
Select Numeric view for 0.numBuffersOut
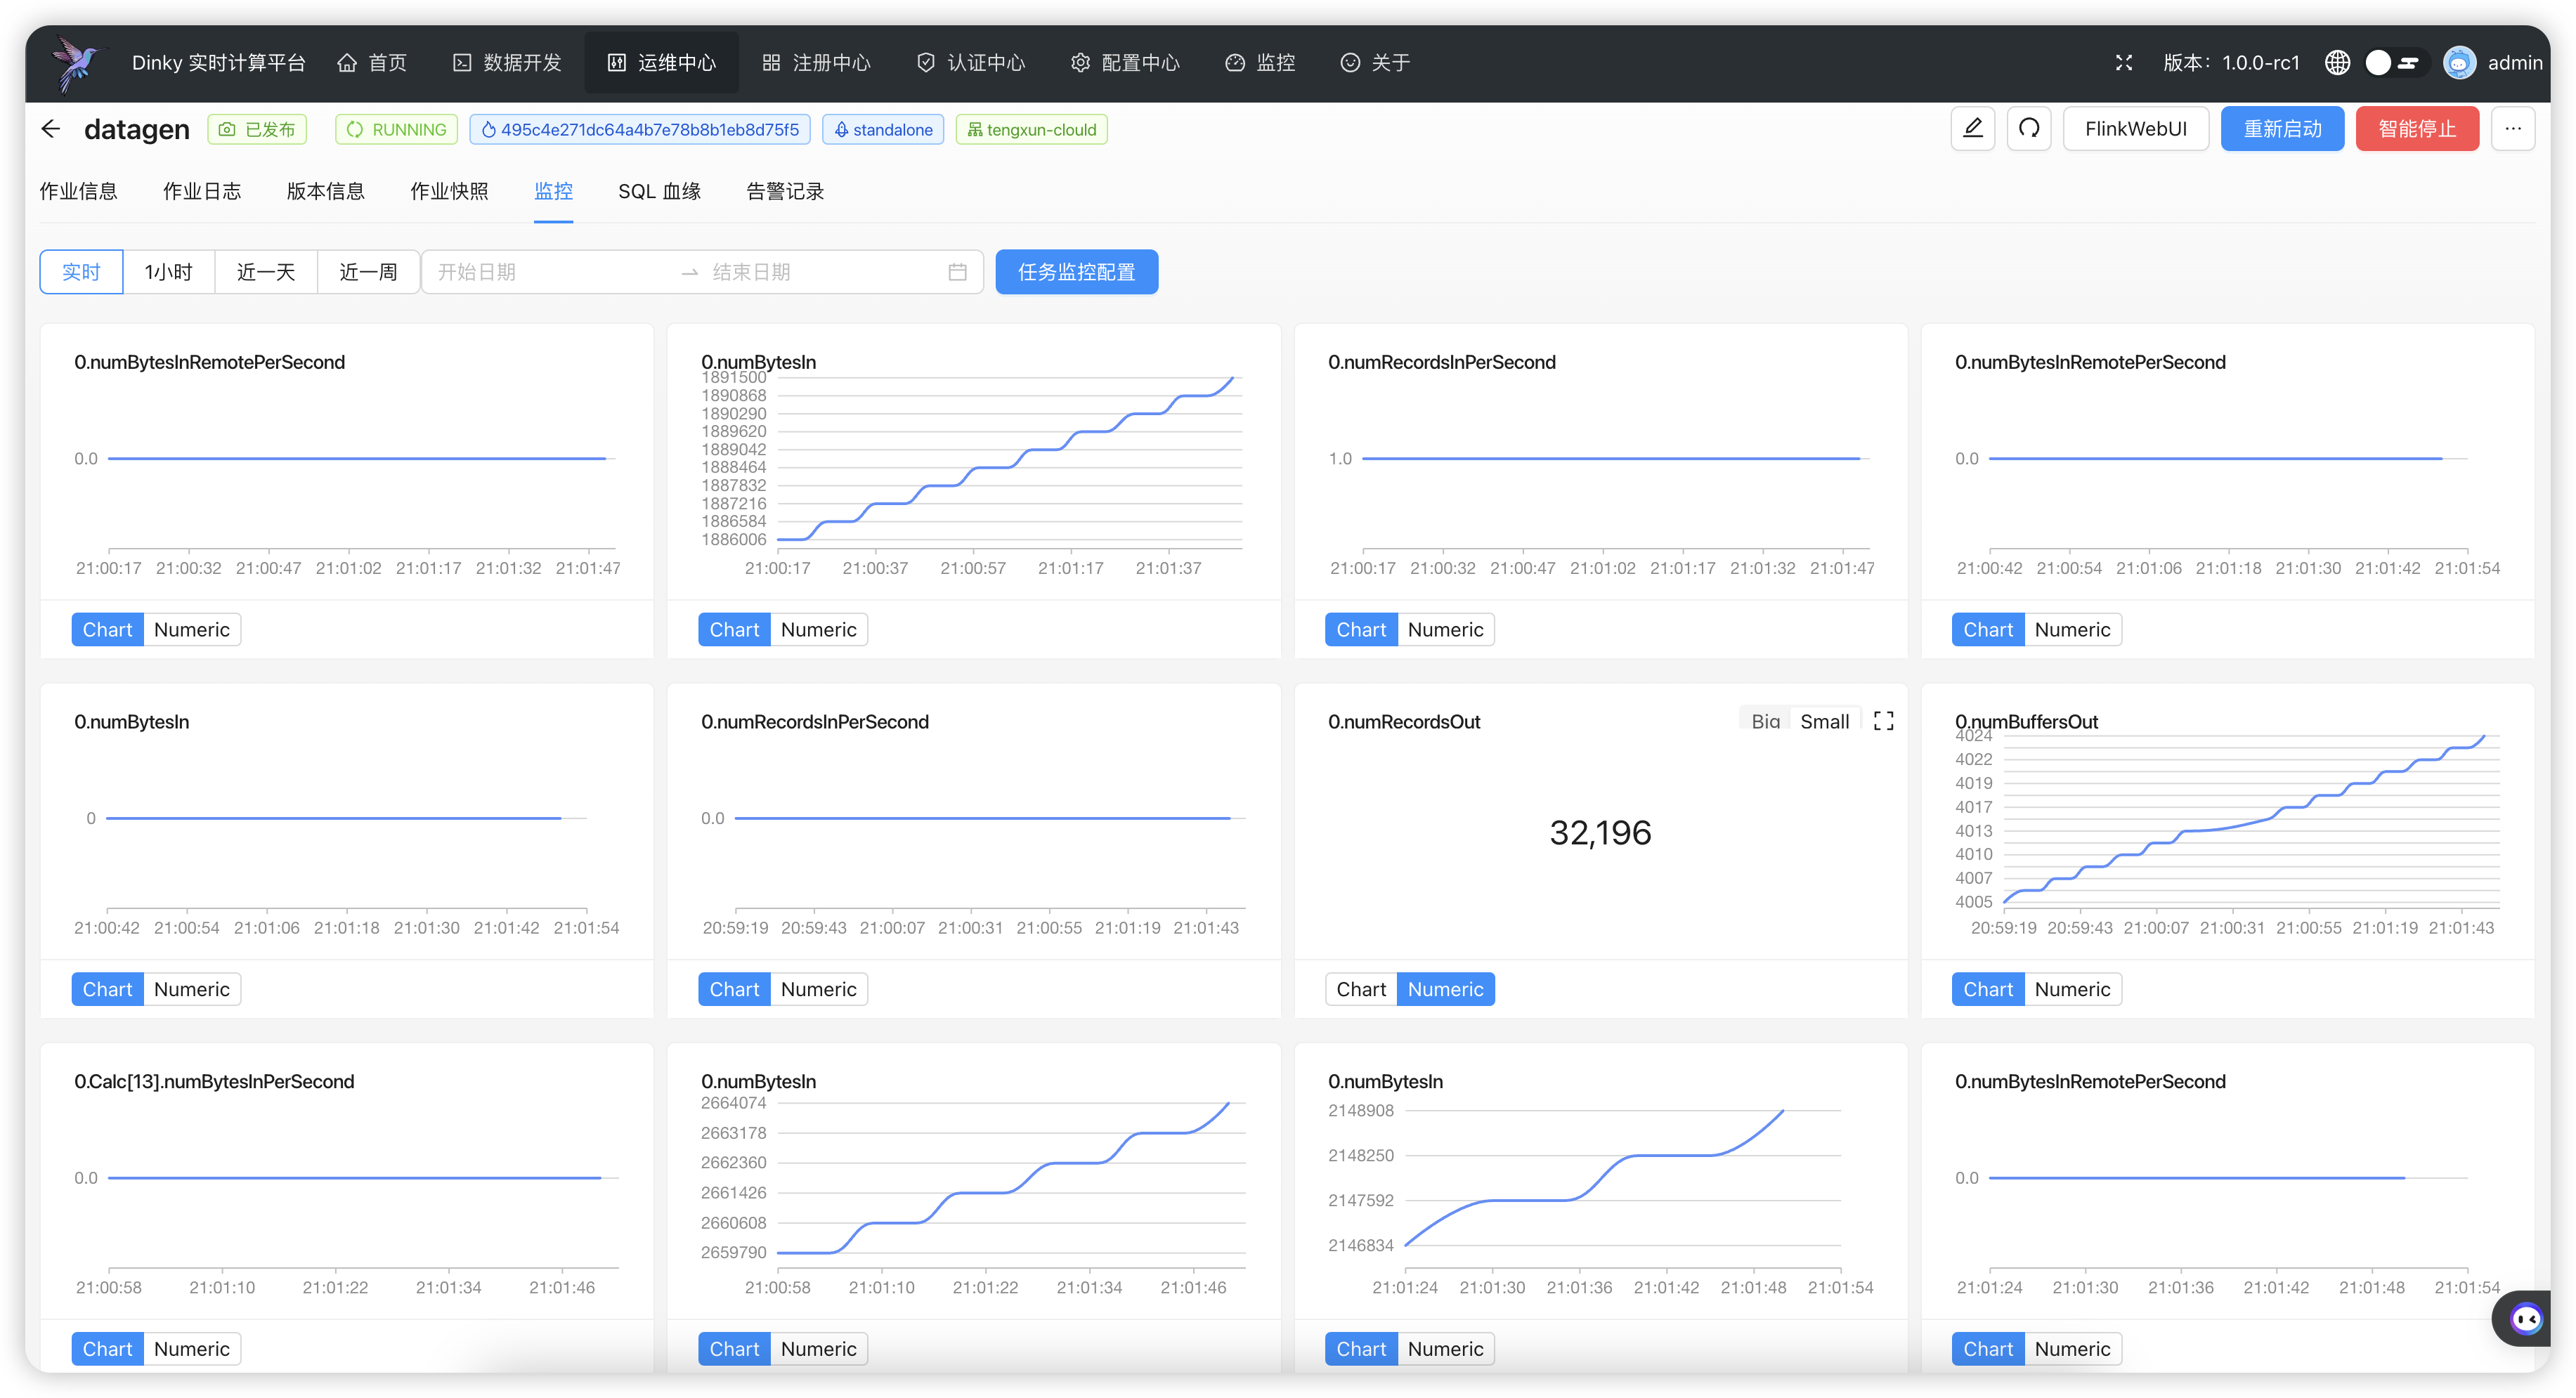coord(2073,988)
